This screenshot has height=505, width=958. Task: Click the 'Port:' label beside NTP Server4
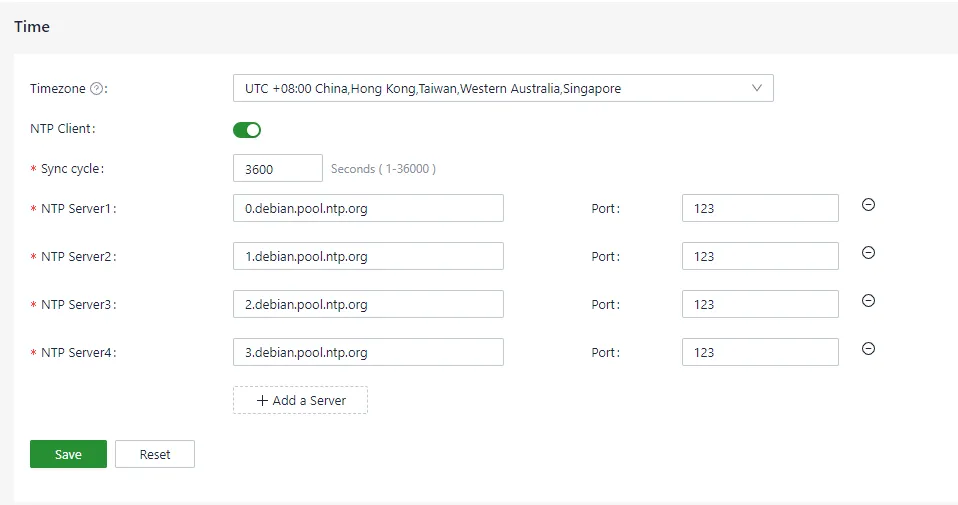coord(605,352)
